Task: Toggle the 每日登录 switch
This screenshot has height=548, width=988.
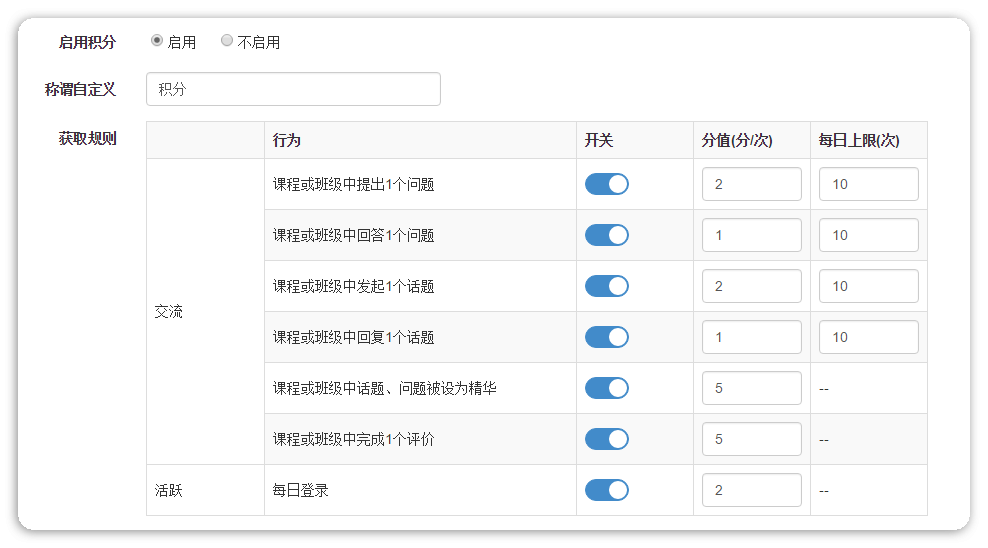Action: tap(607, 490)
